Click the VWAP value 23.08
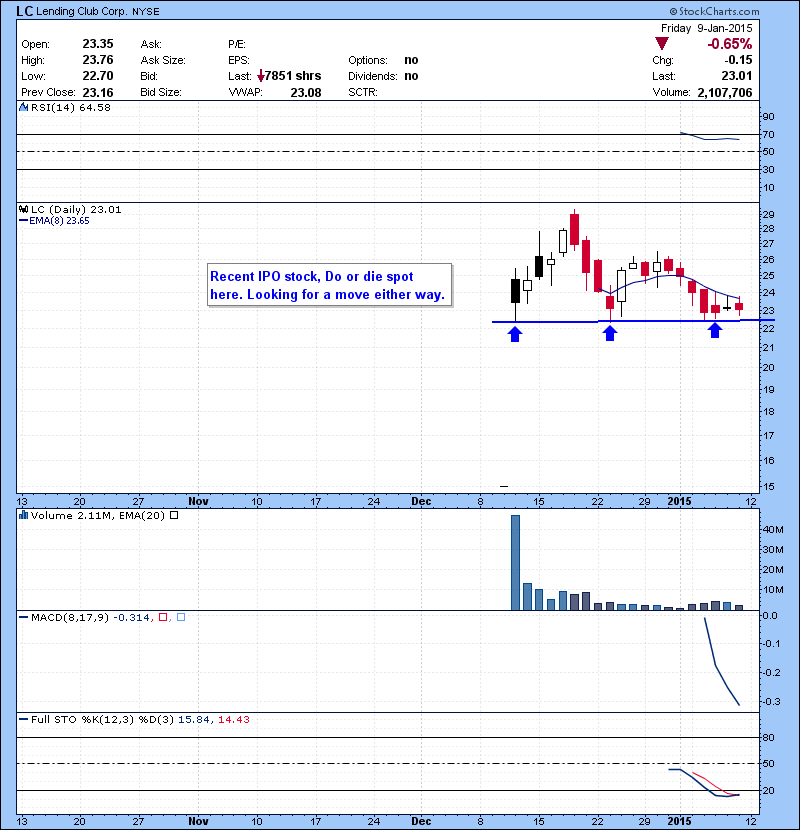The width and height of the screenshot is (800, 830). tap(306, 93)
